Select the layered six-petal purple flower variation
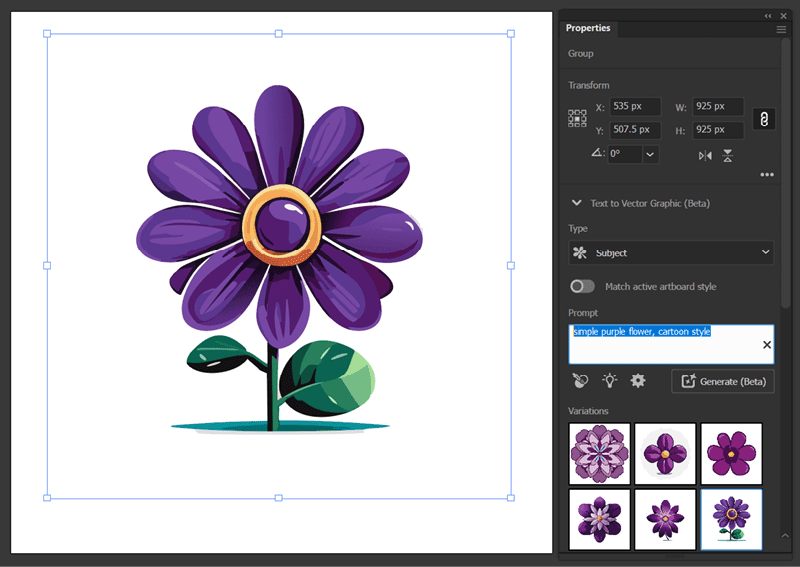 pyautogui.click(x=599, y=520)
